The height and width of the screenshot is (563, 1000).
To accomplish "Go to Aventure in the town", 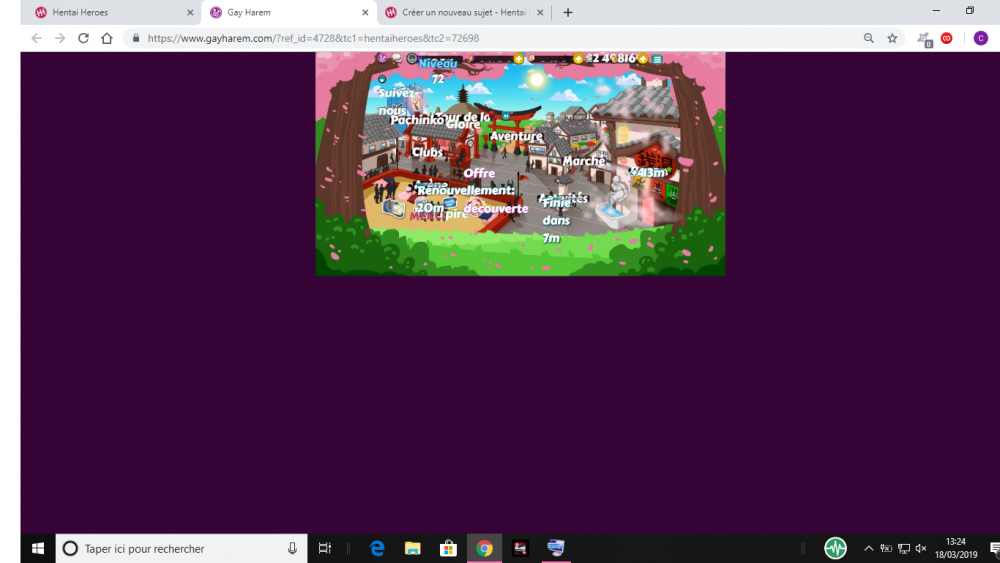I will point(516,136).
